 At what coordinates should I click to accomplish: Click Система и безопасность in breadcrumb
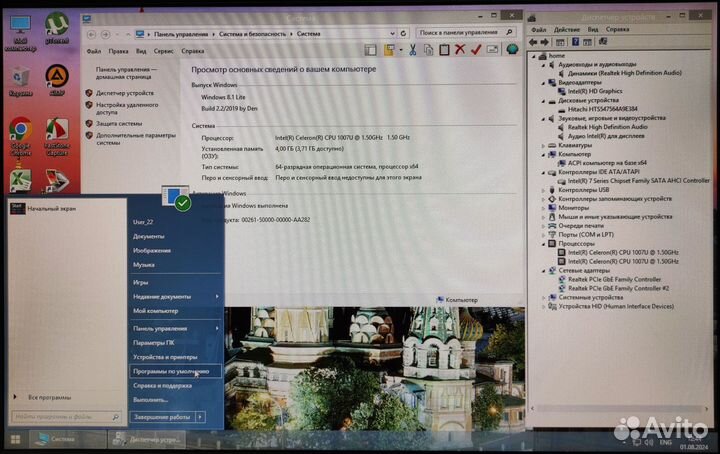click(252, 34)
